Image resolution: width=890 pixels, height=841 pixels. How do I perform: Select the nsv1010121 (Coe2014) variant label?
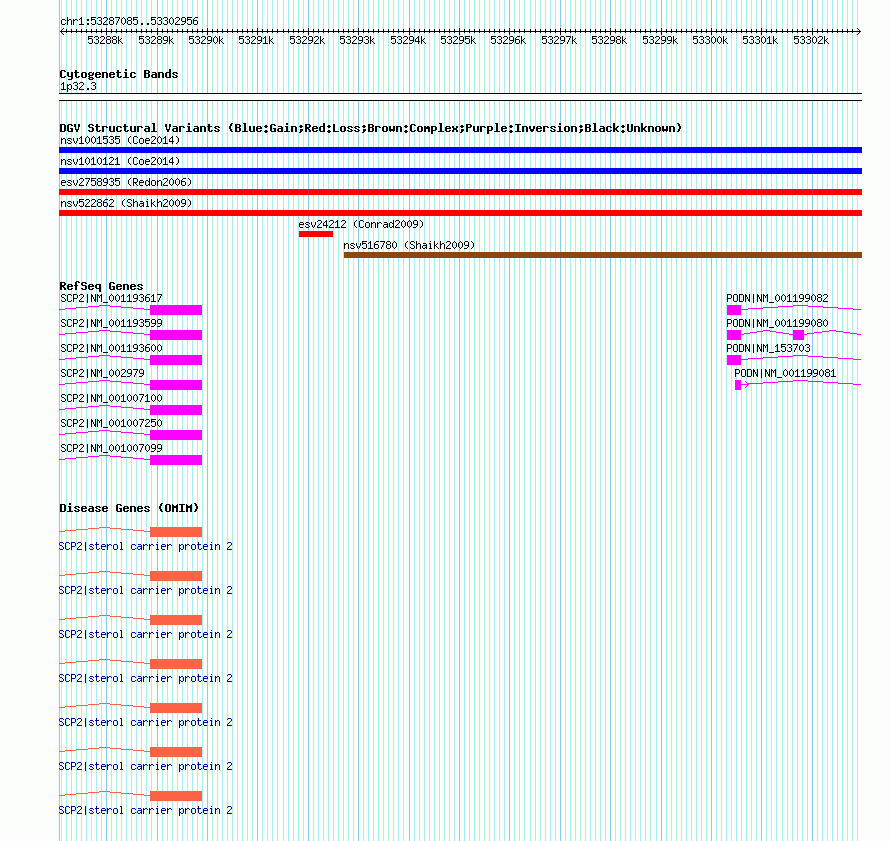120,161
